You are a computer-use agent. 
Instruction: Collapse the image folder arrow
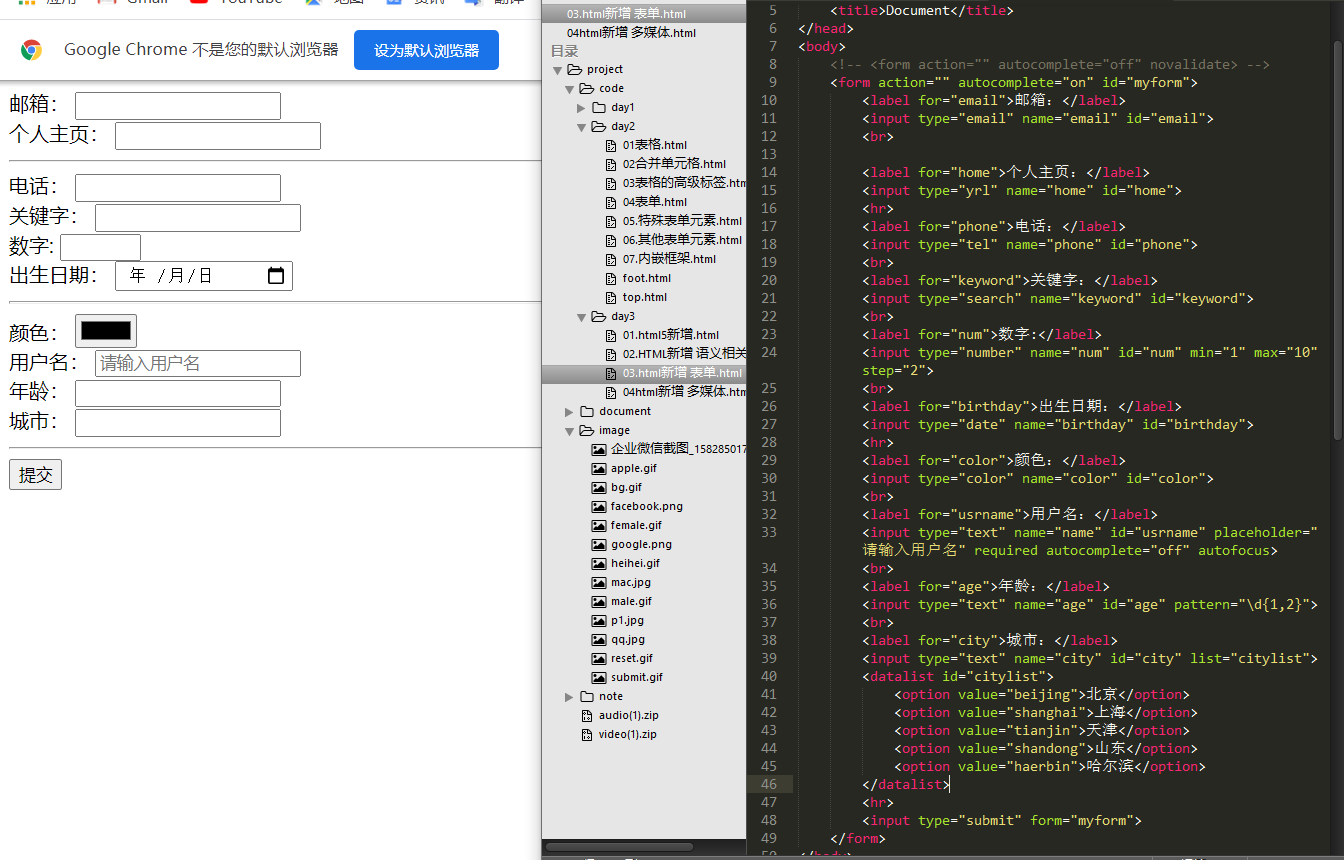point(569,431)
